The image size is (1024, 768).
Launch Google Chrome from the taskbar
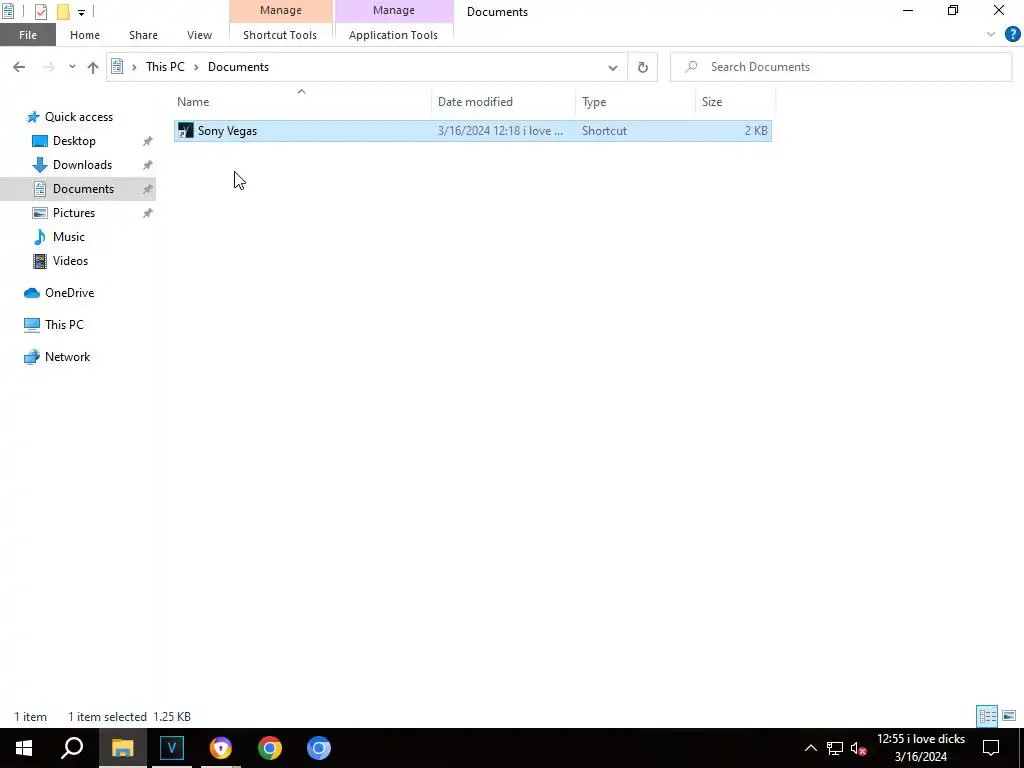270,748
